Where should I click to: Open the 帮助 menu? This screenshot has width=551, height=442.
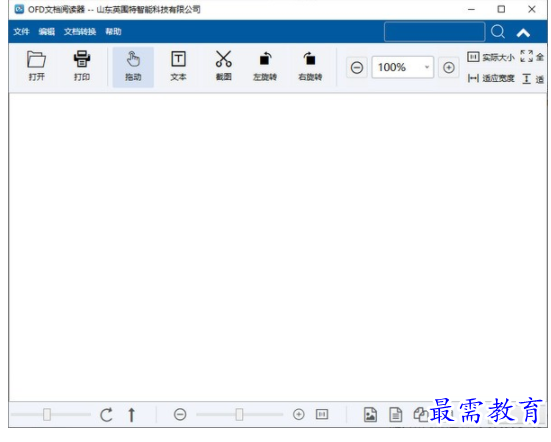pos(113,32)
